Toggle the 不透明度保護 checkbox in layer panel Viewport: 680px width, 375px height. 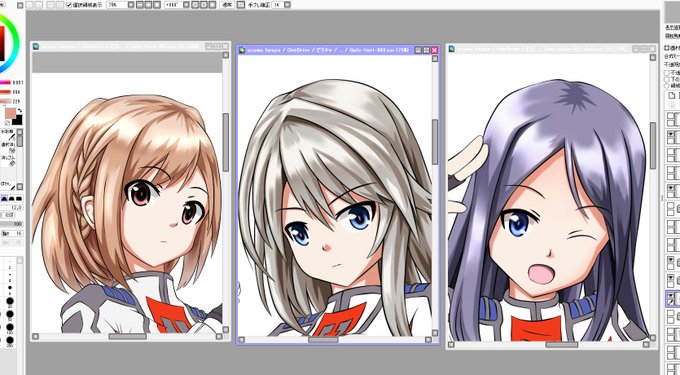pyautogui.click(x=667, y=73)
